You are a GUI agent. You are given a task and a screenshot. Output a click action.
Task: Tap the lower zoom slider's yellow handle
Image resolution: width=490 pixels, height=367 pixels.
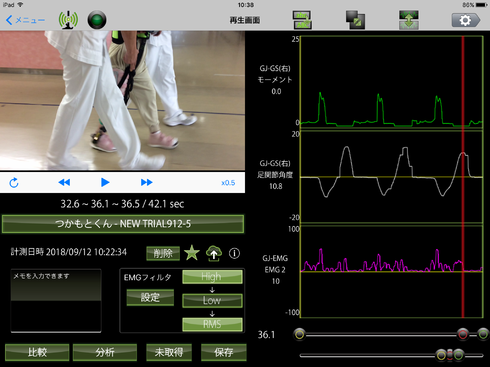[x=441, y=355]
